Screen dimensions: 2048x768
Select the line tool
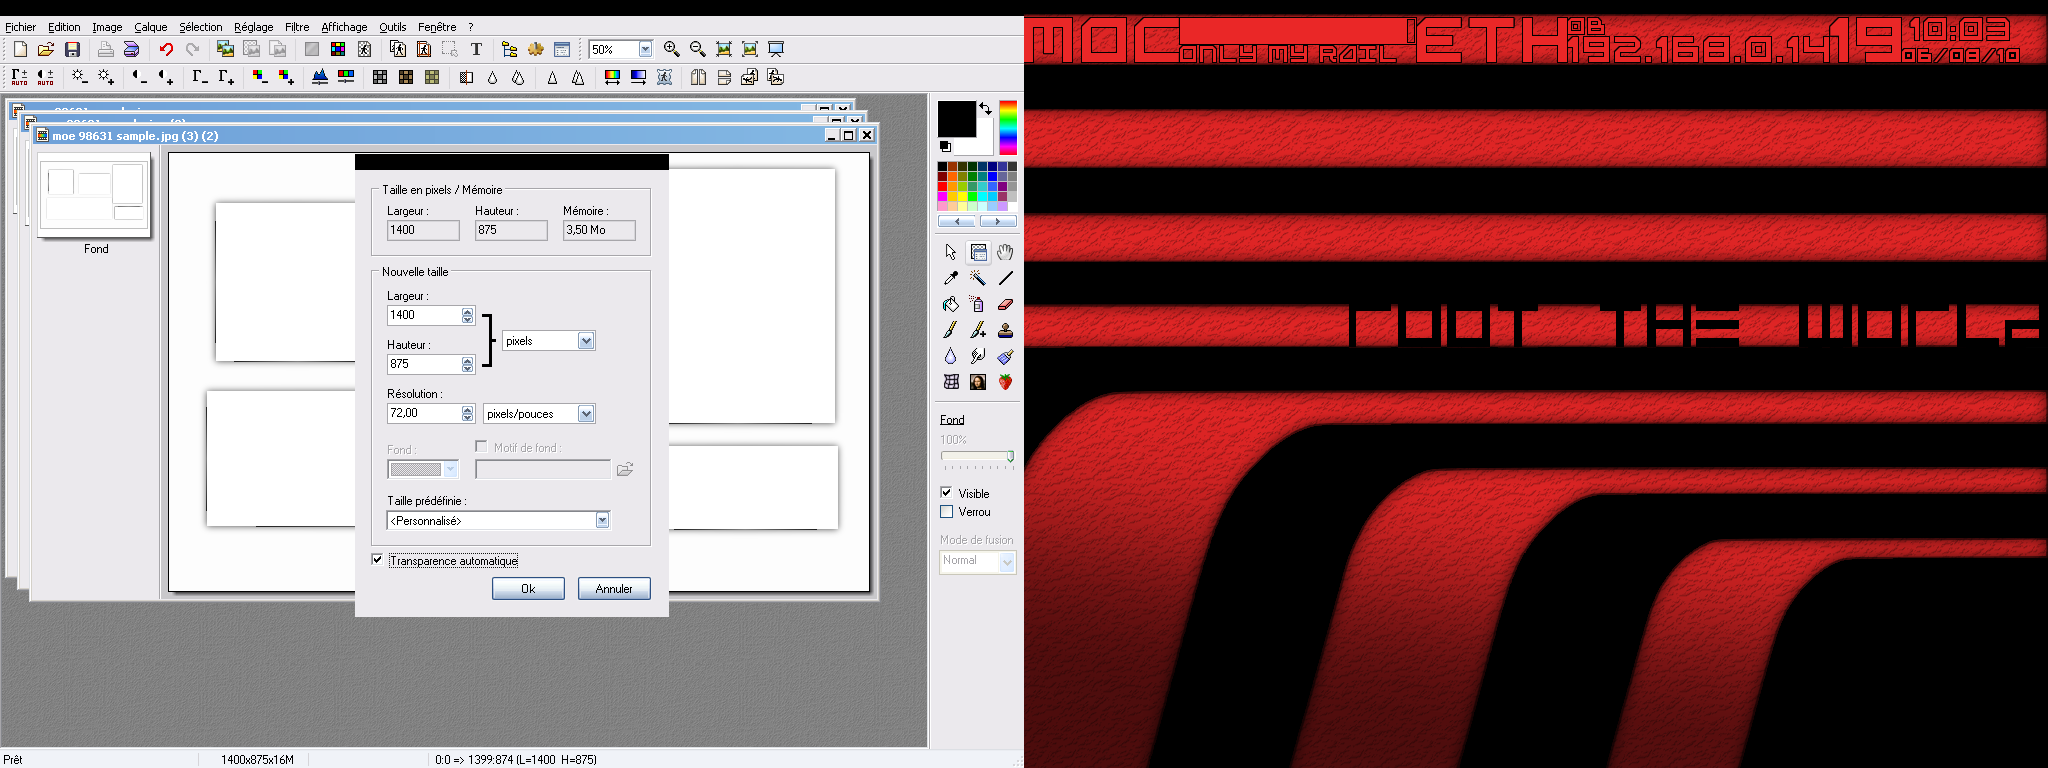coord(1005,278)
